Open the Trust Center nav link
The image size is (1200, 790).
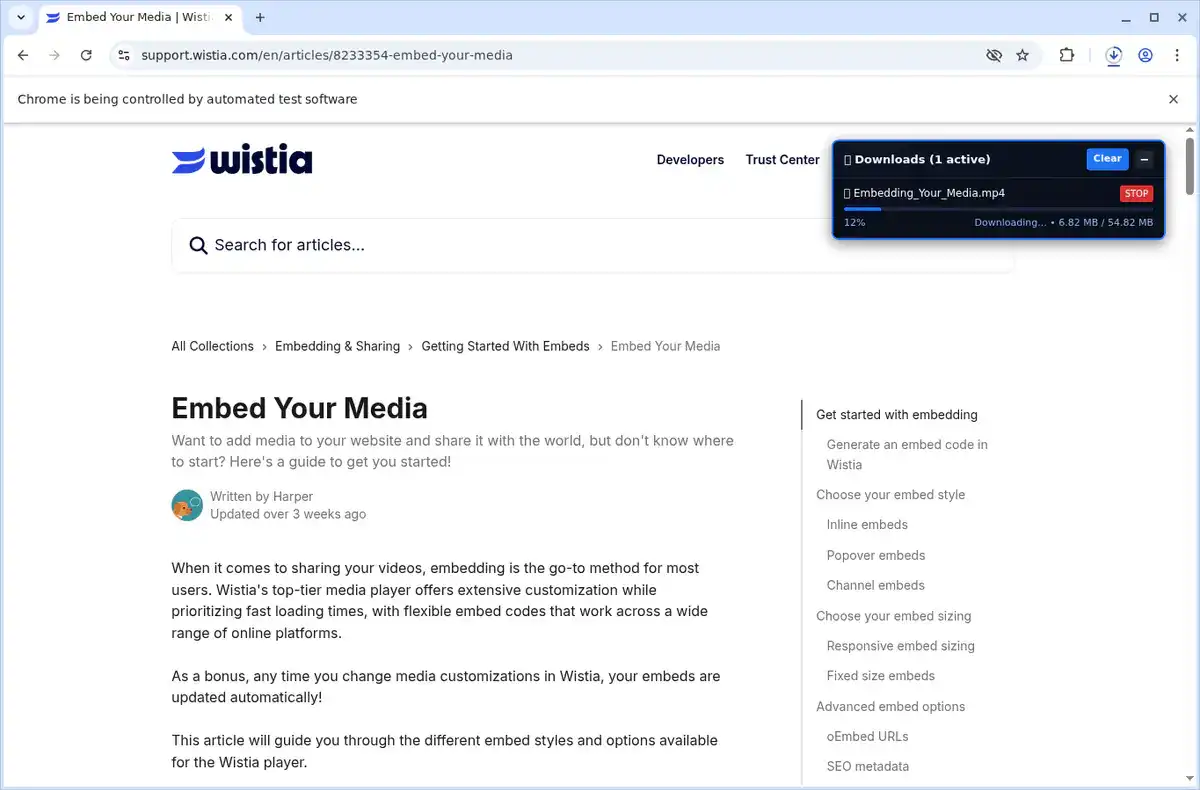click(x=782, y=160)
